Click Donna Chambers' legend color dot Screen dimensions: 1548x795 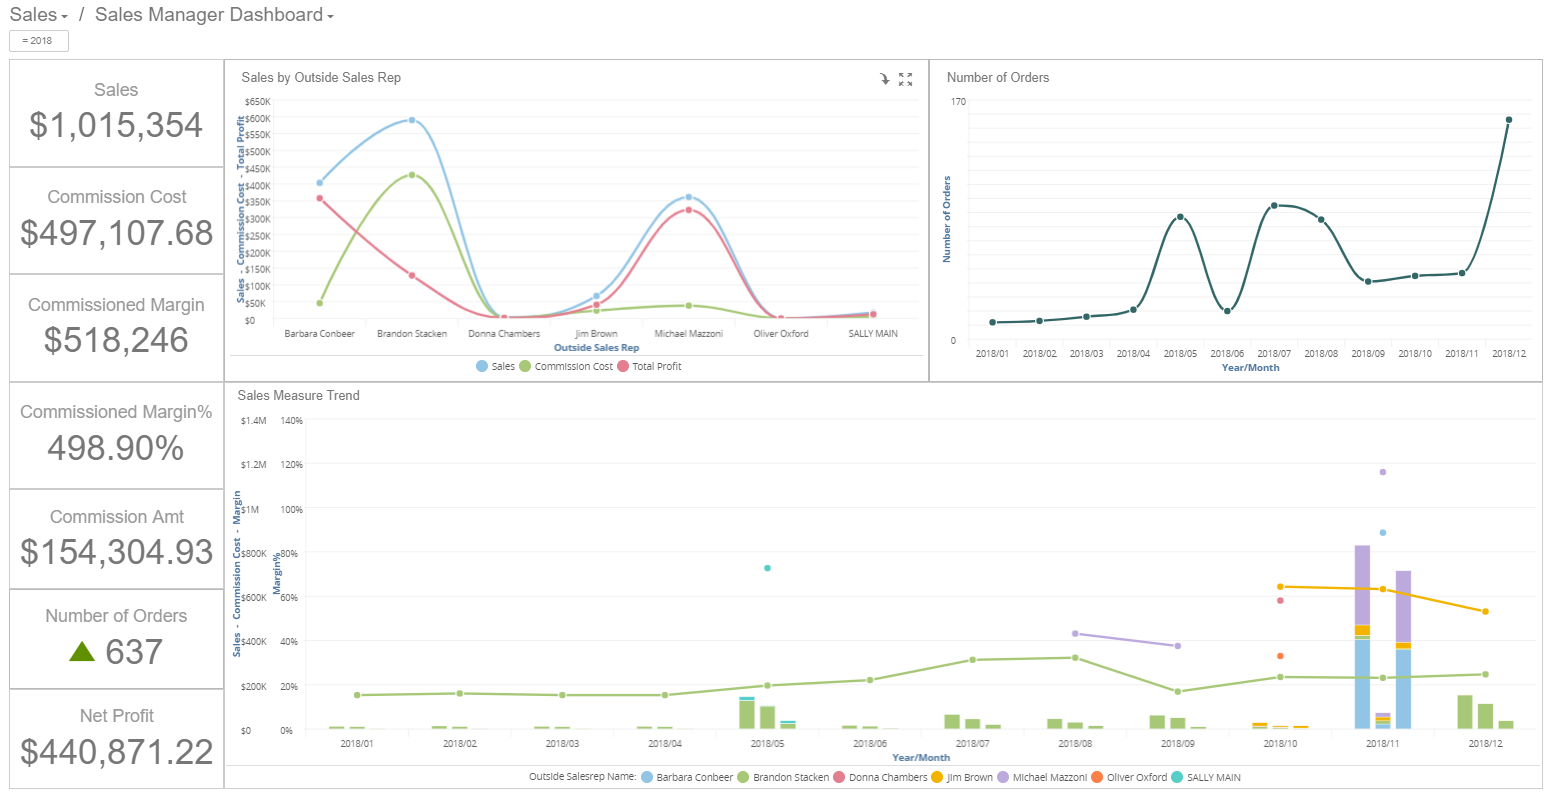pyautogui.click(x=838, y=777)
